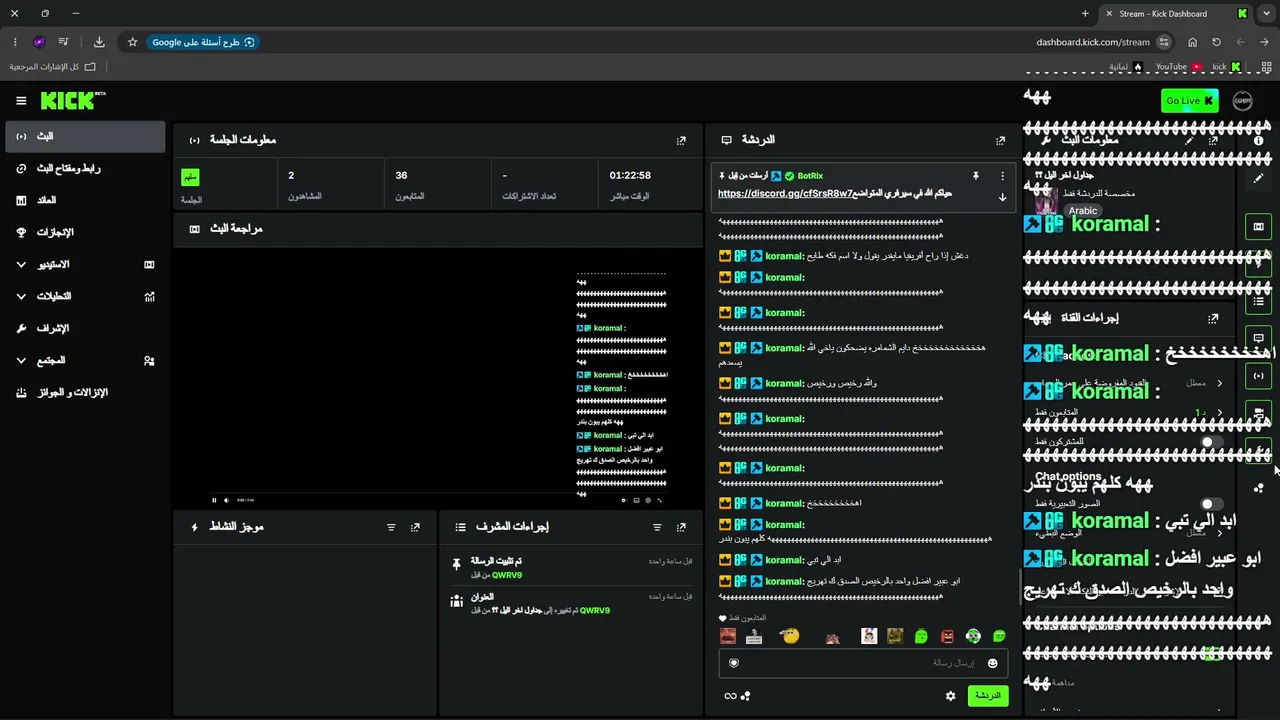Viewport: 1280px width, 720px height.
Task: Select the Stream - Kick Dashboard tab
Action: click(1176, 14)
